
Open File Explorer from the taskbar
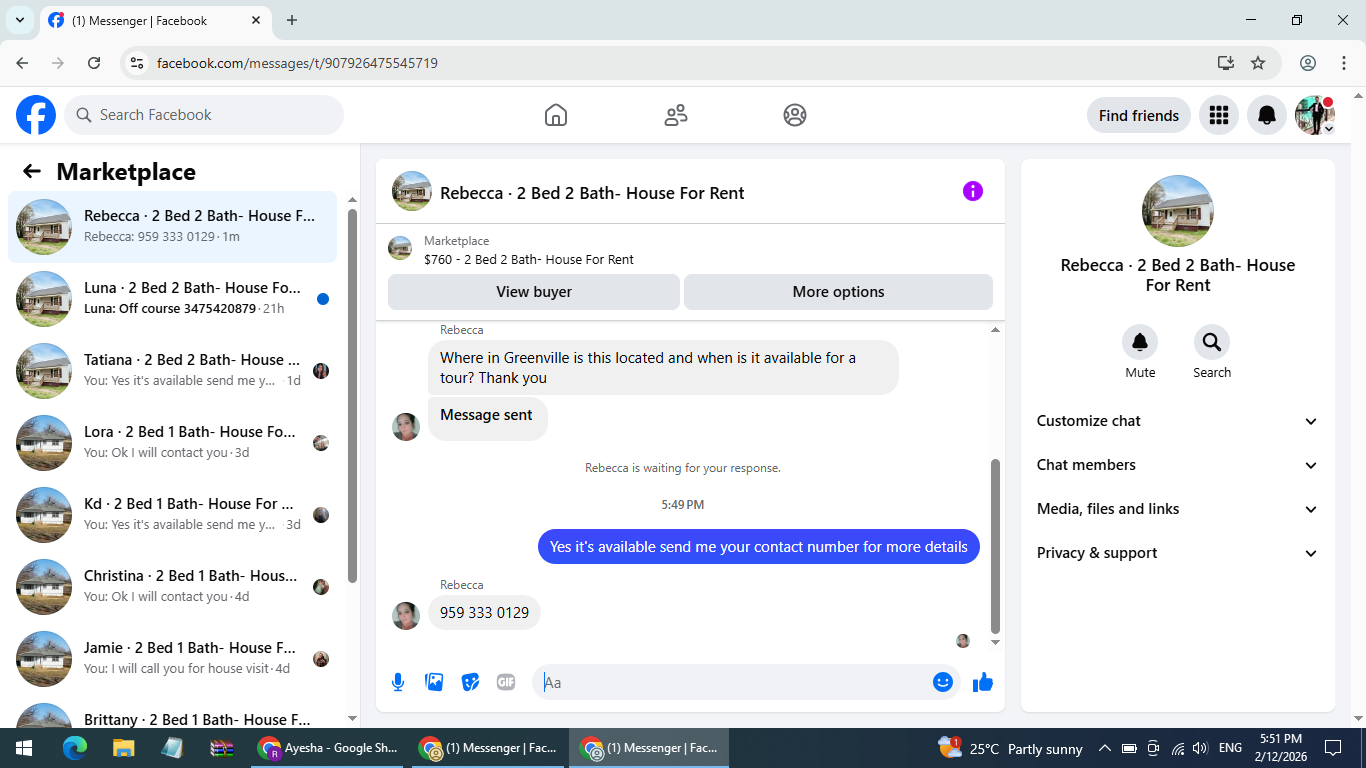pyautogui.click(x=123, y=748)
